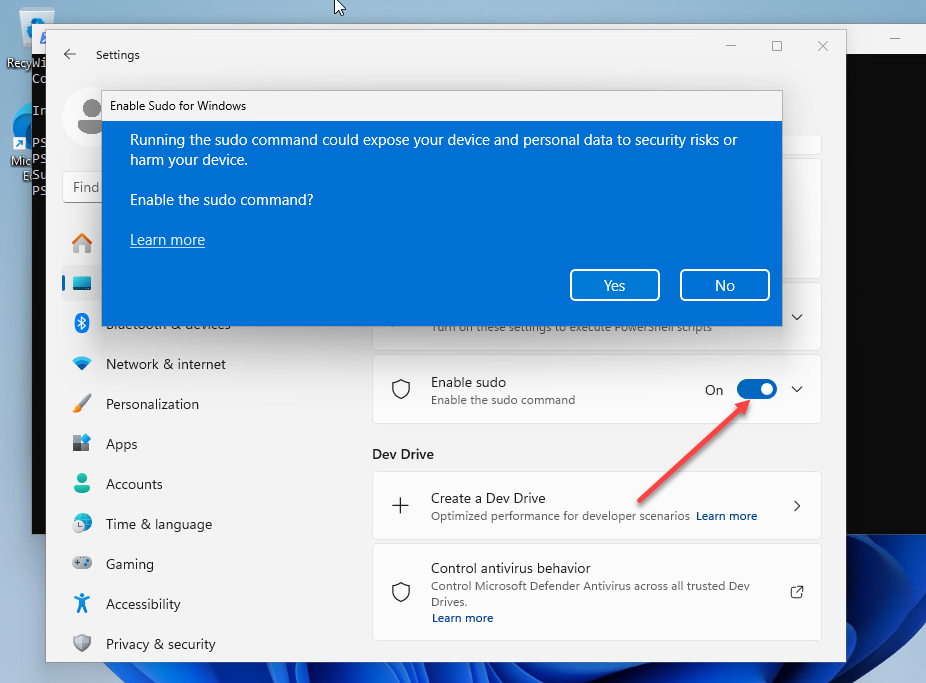Click the Network & internet wifi icon
This screenshot has height=683, width=926.
tap(82, 364)
